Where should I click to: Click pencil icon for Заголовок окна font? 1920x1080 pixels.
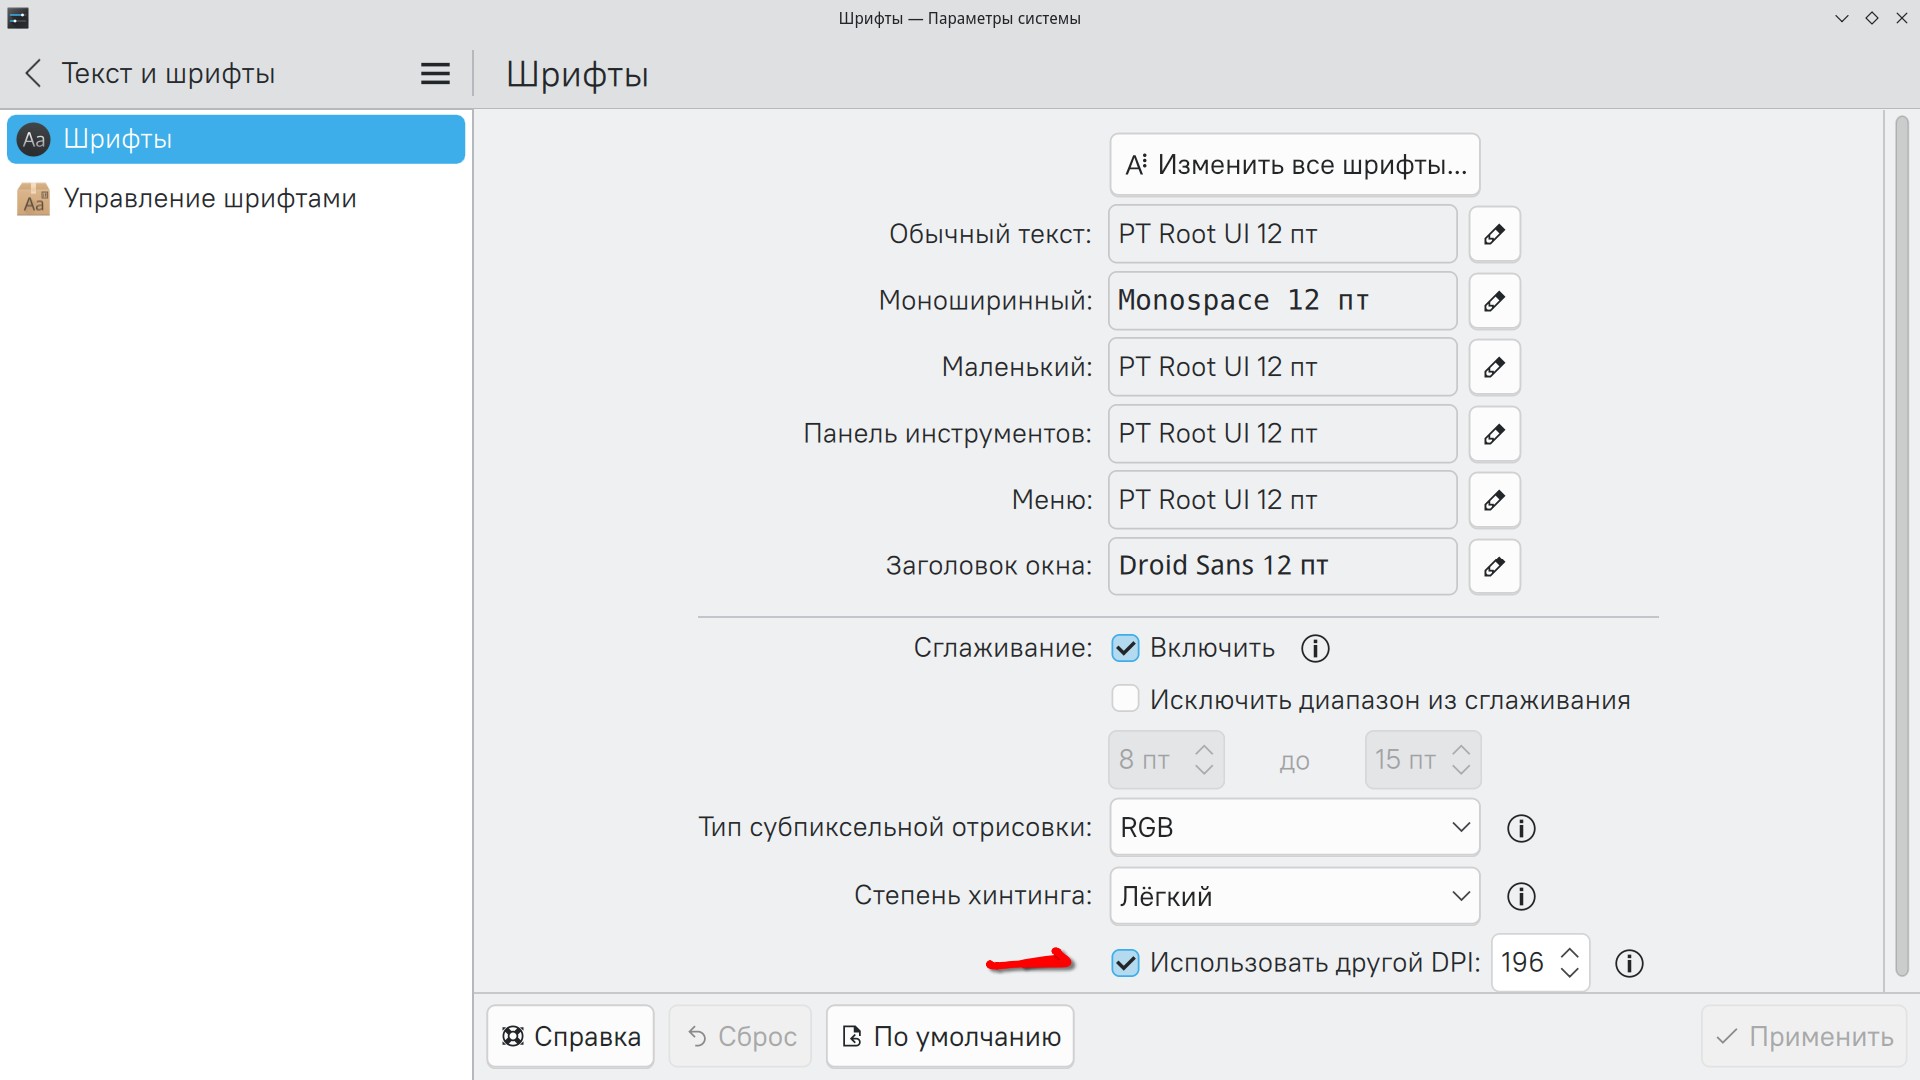click(1494, 567)
